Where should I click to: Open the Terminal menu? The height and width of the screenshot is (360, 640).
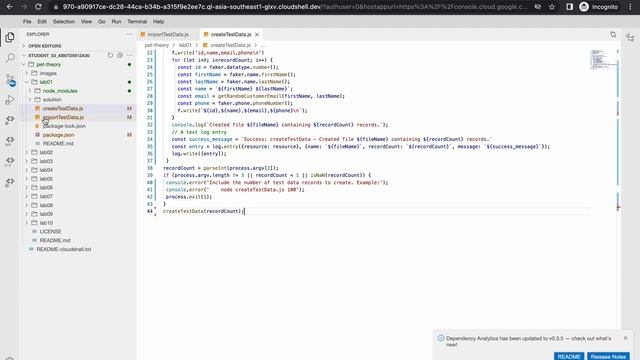pyautogui.click(x=137, y=22)
